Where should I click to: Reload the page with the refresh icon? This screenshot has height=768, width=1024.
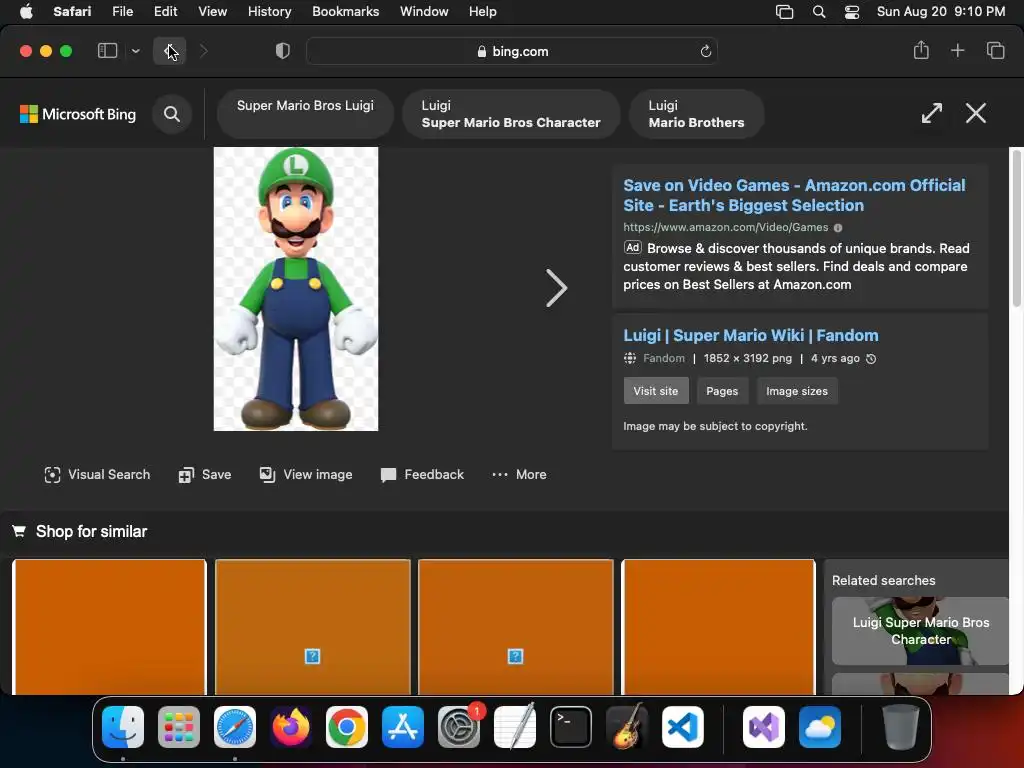tap(705, 51)
